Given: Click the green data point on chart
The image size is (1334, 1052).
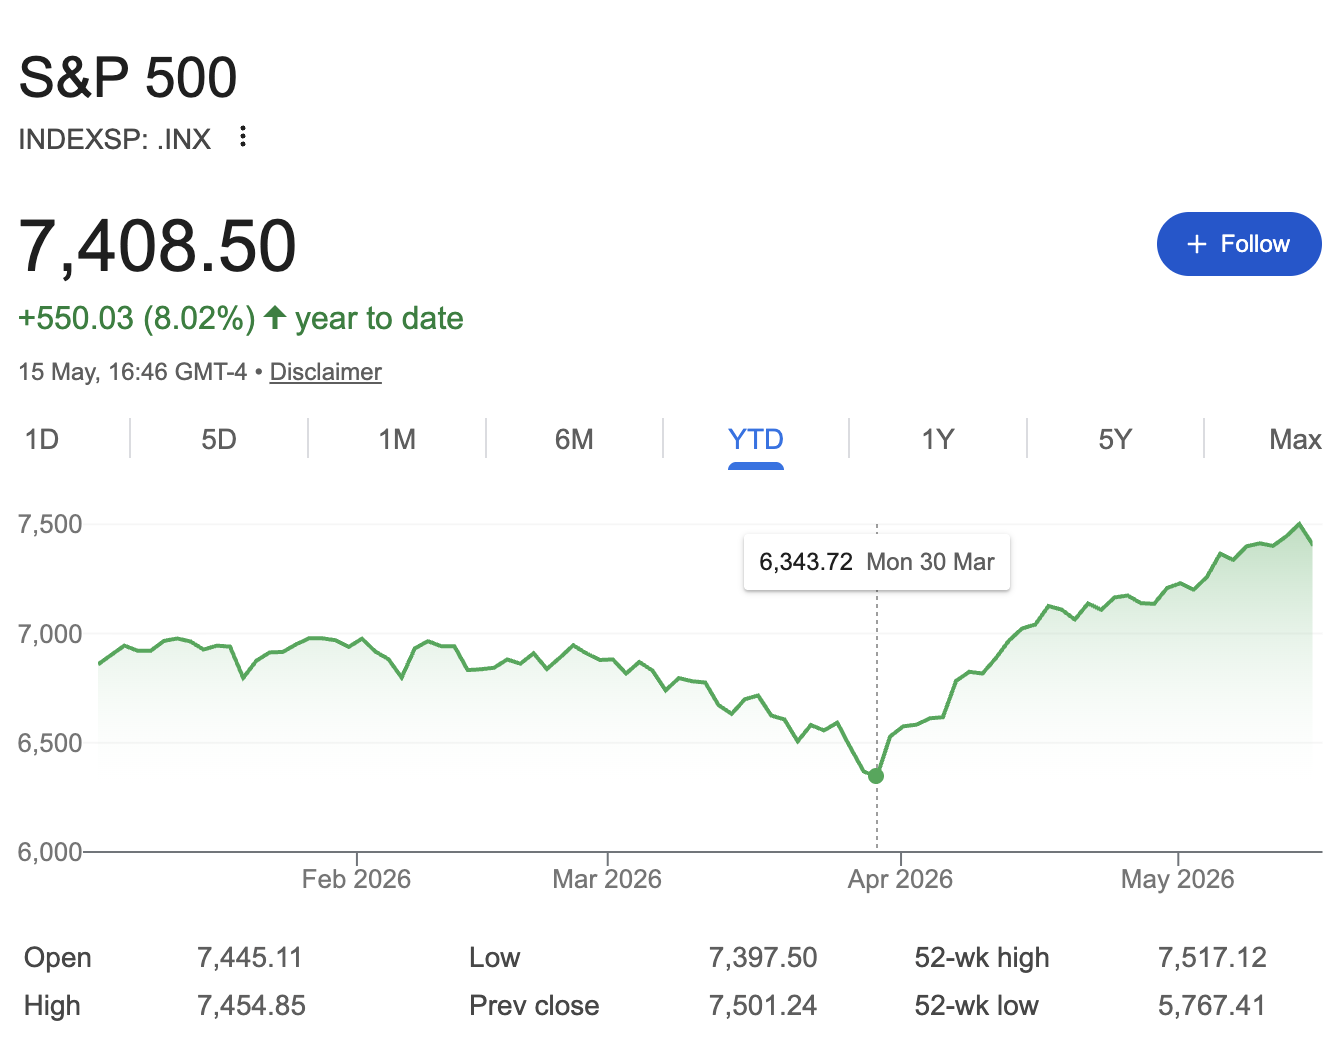Looking at the screenshot, I should click(876, 776).
